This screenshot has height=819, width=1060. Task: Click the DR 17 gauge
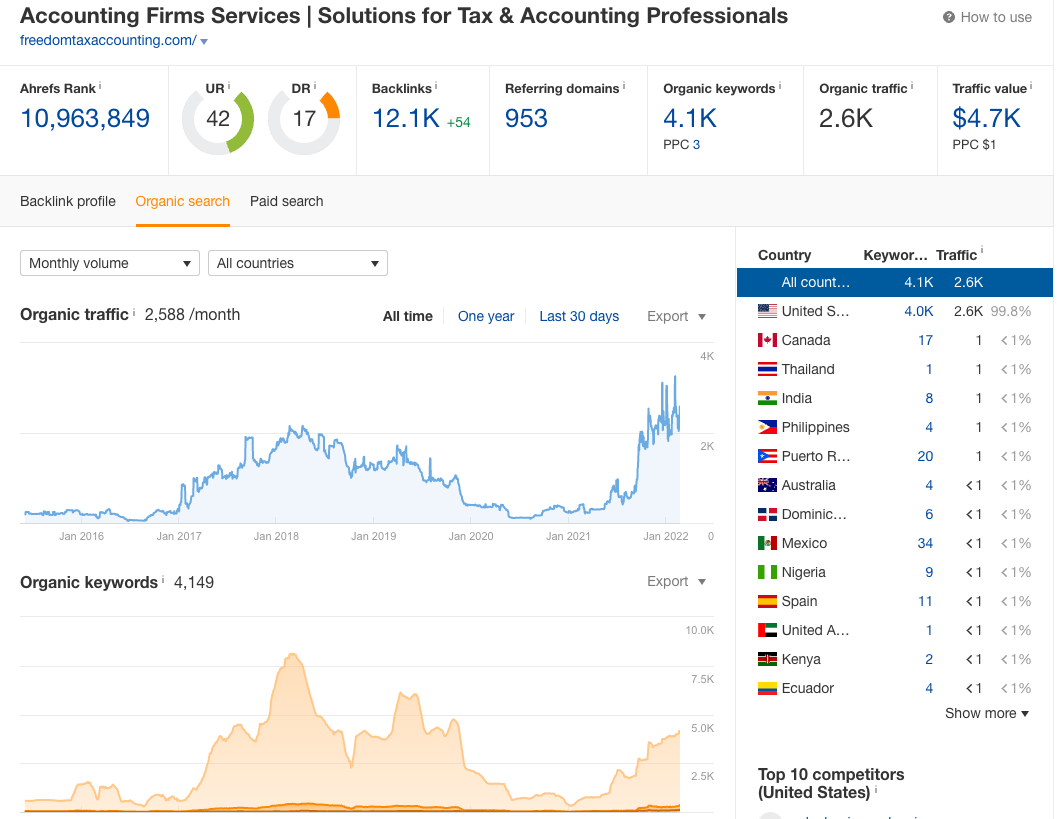click(x=304, y=119)
